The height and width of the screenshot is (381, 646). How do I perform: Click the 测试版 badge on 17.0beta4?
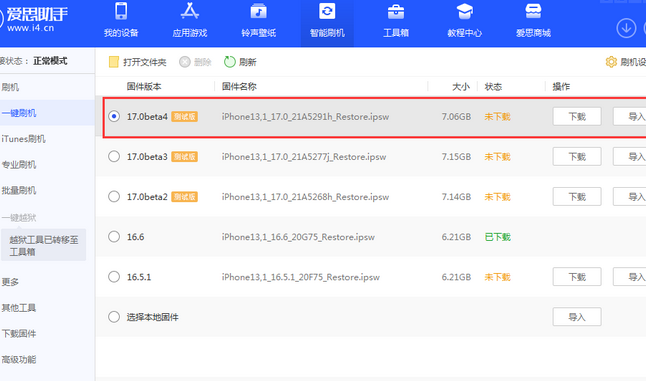pos(185,117)
